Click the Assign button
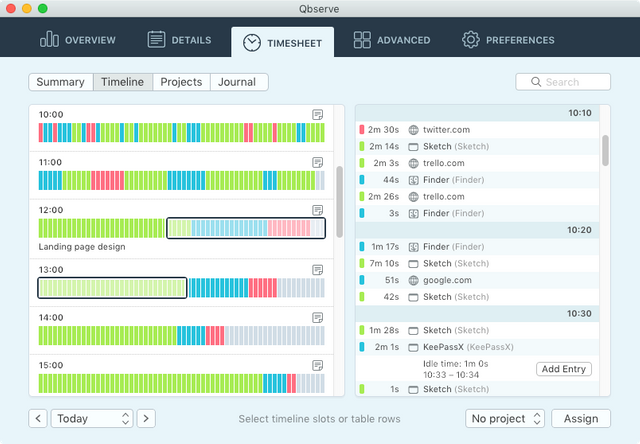 tap(581, 419)
